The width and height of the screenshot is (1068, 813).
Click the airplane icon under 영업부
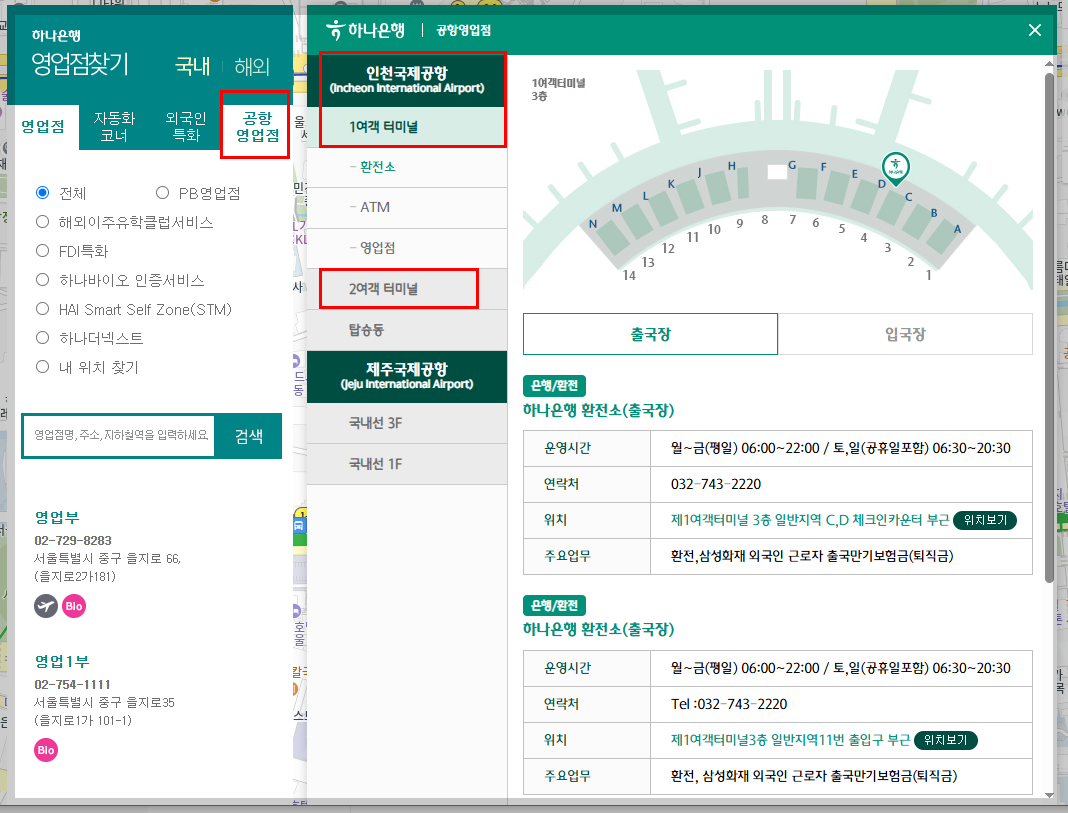pos(46,606)
